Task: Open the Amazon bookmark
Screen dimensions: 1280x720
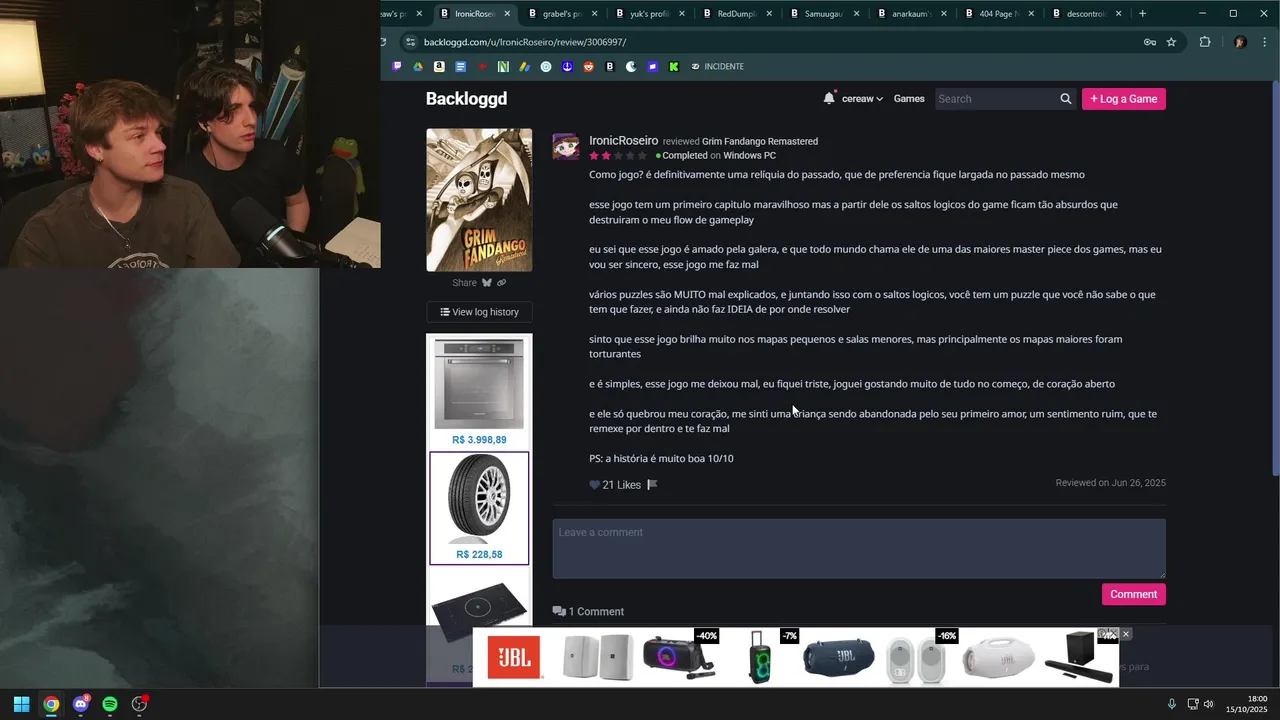Action: (x=439, y=67)
